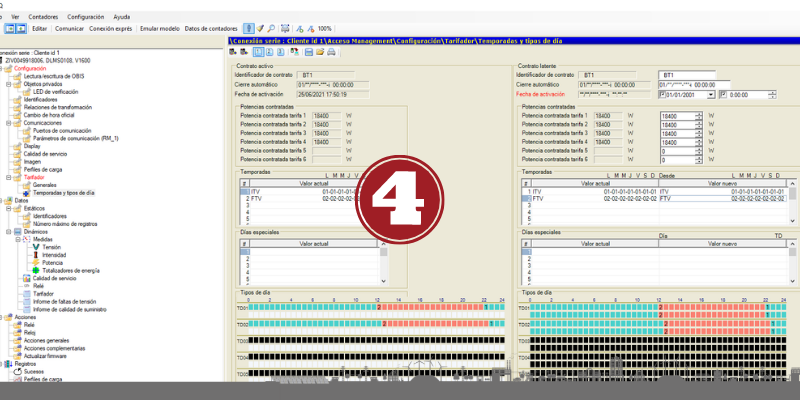Click the save disk icon in panel toolbar
The image size is (800, 400).
[x=309, y=52]
